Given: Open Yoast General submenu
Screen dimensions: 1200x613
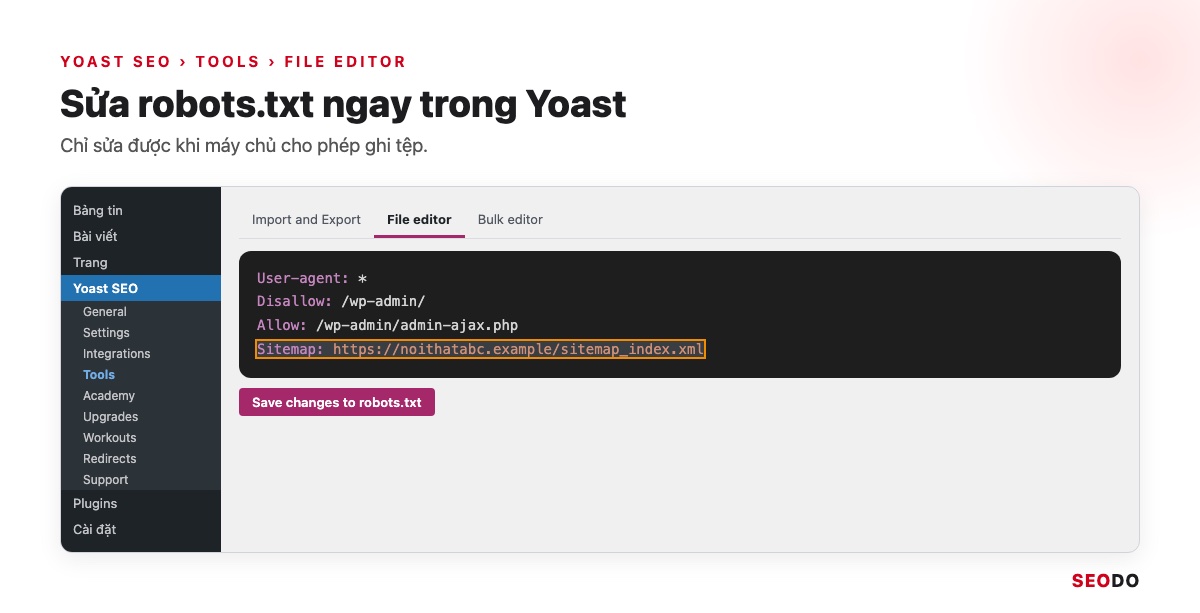Looking at the screenshot, I should (141, 312).
